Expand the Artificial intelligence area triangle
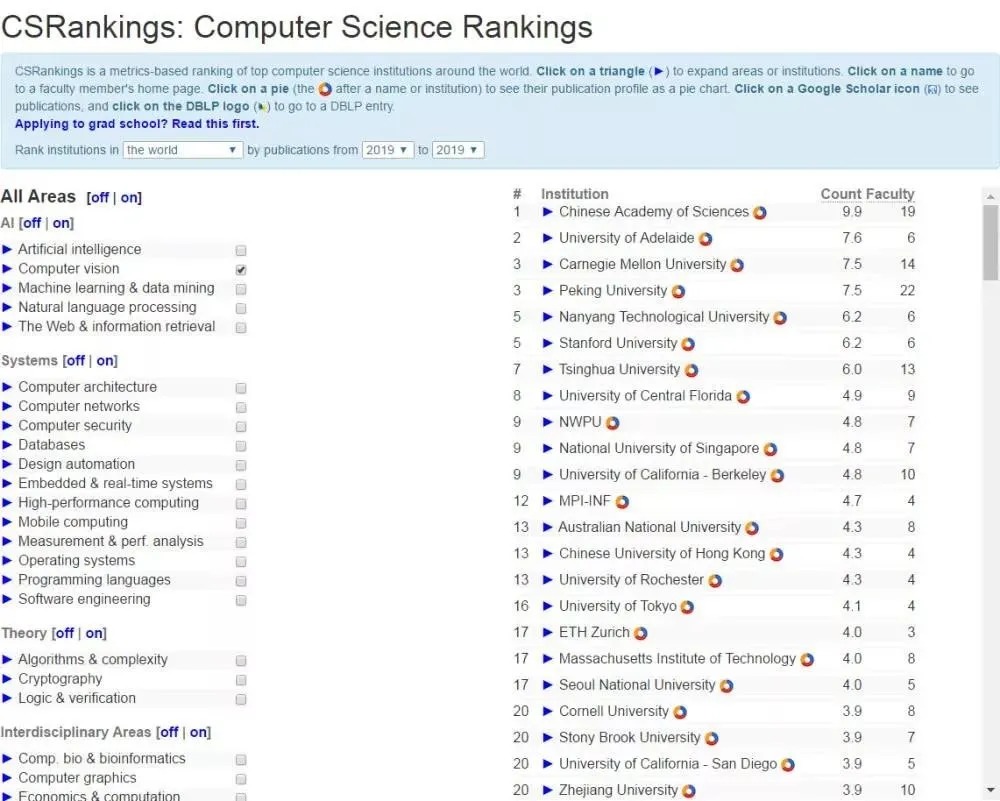 click(7, 250)
